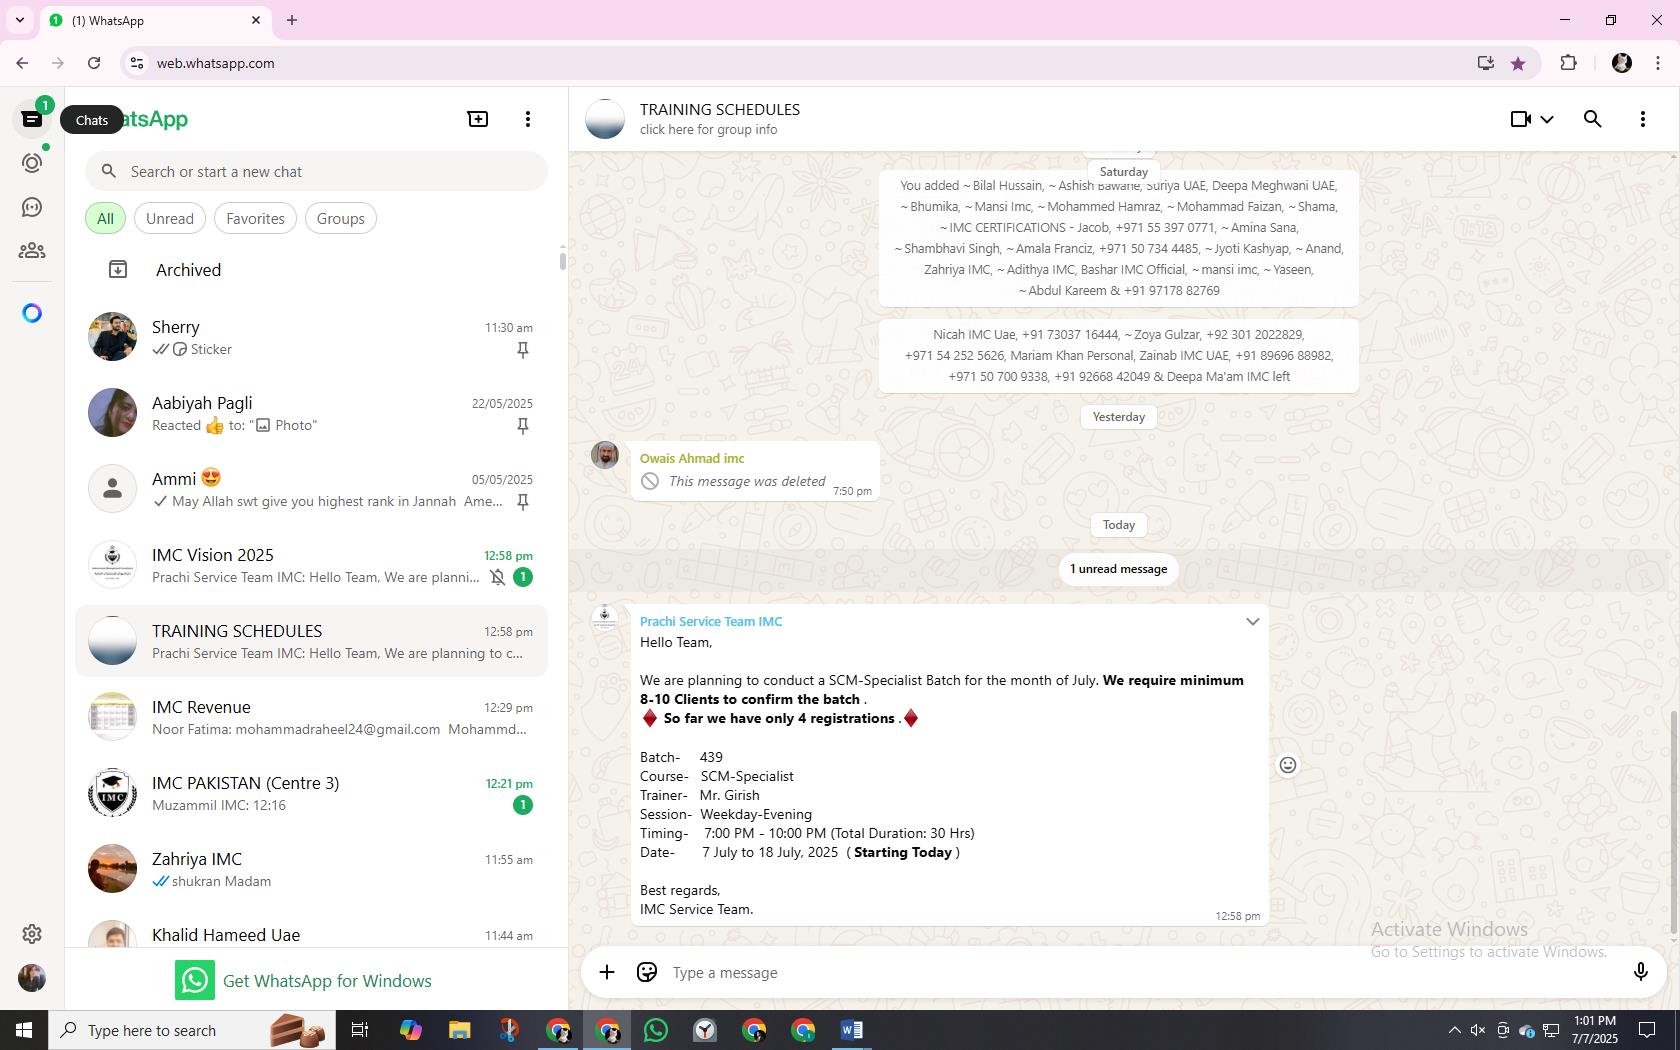The image size is (1680, 1050).
Task: Search within the chat using the magnifier icon
Action: 1593,119
